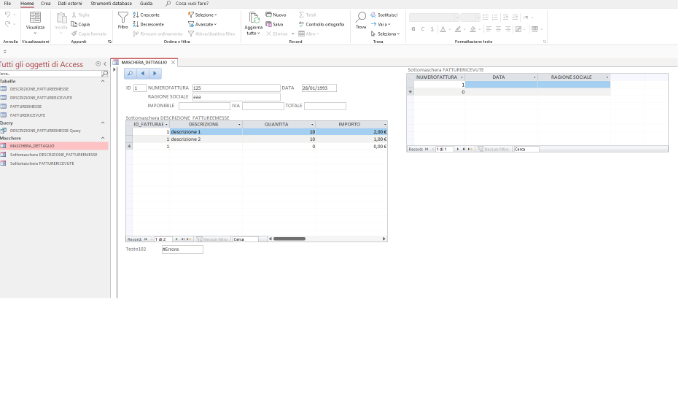Viewport: 700px width, 394px height.
Task: Collapse the Maschere group
Action: coord(103,138)
